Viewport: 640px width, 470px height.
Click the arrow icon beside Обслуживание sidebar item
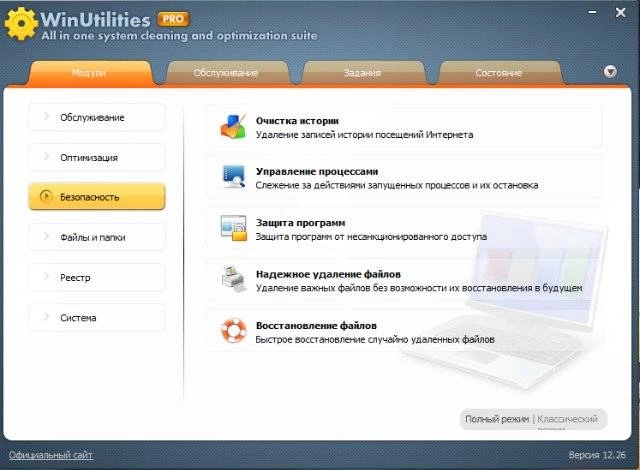[x=46, y=117]
